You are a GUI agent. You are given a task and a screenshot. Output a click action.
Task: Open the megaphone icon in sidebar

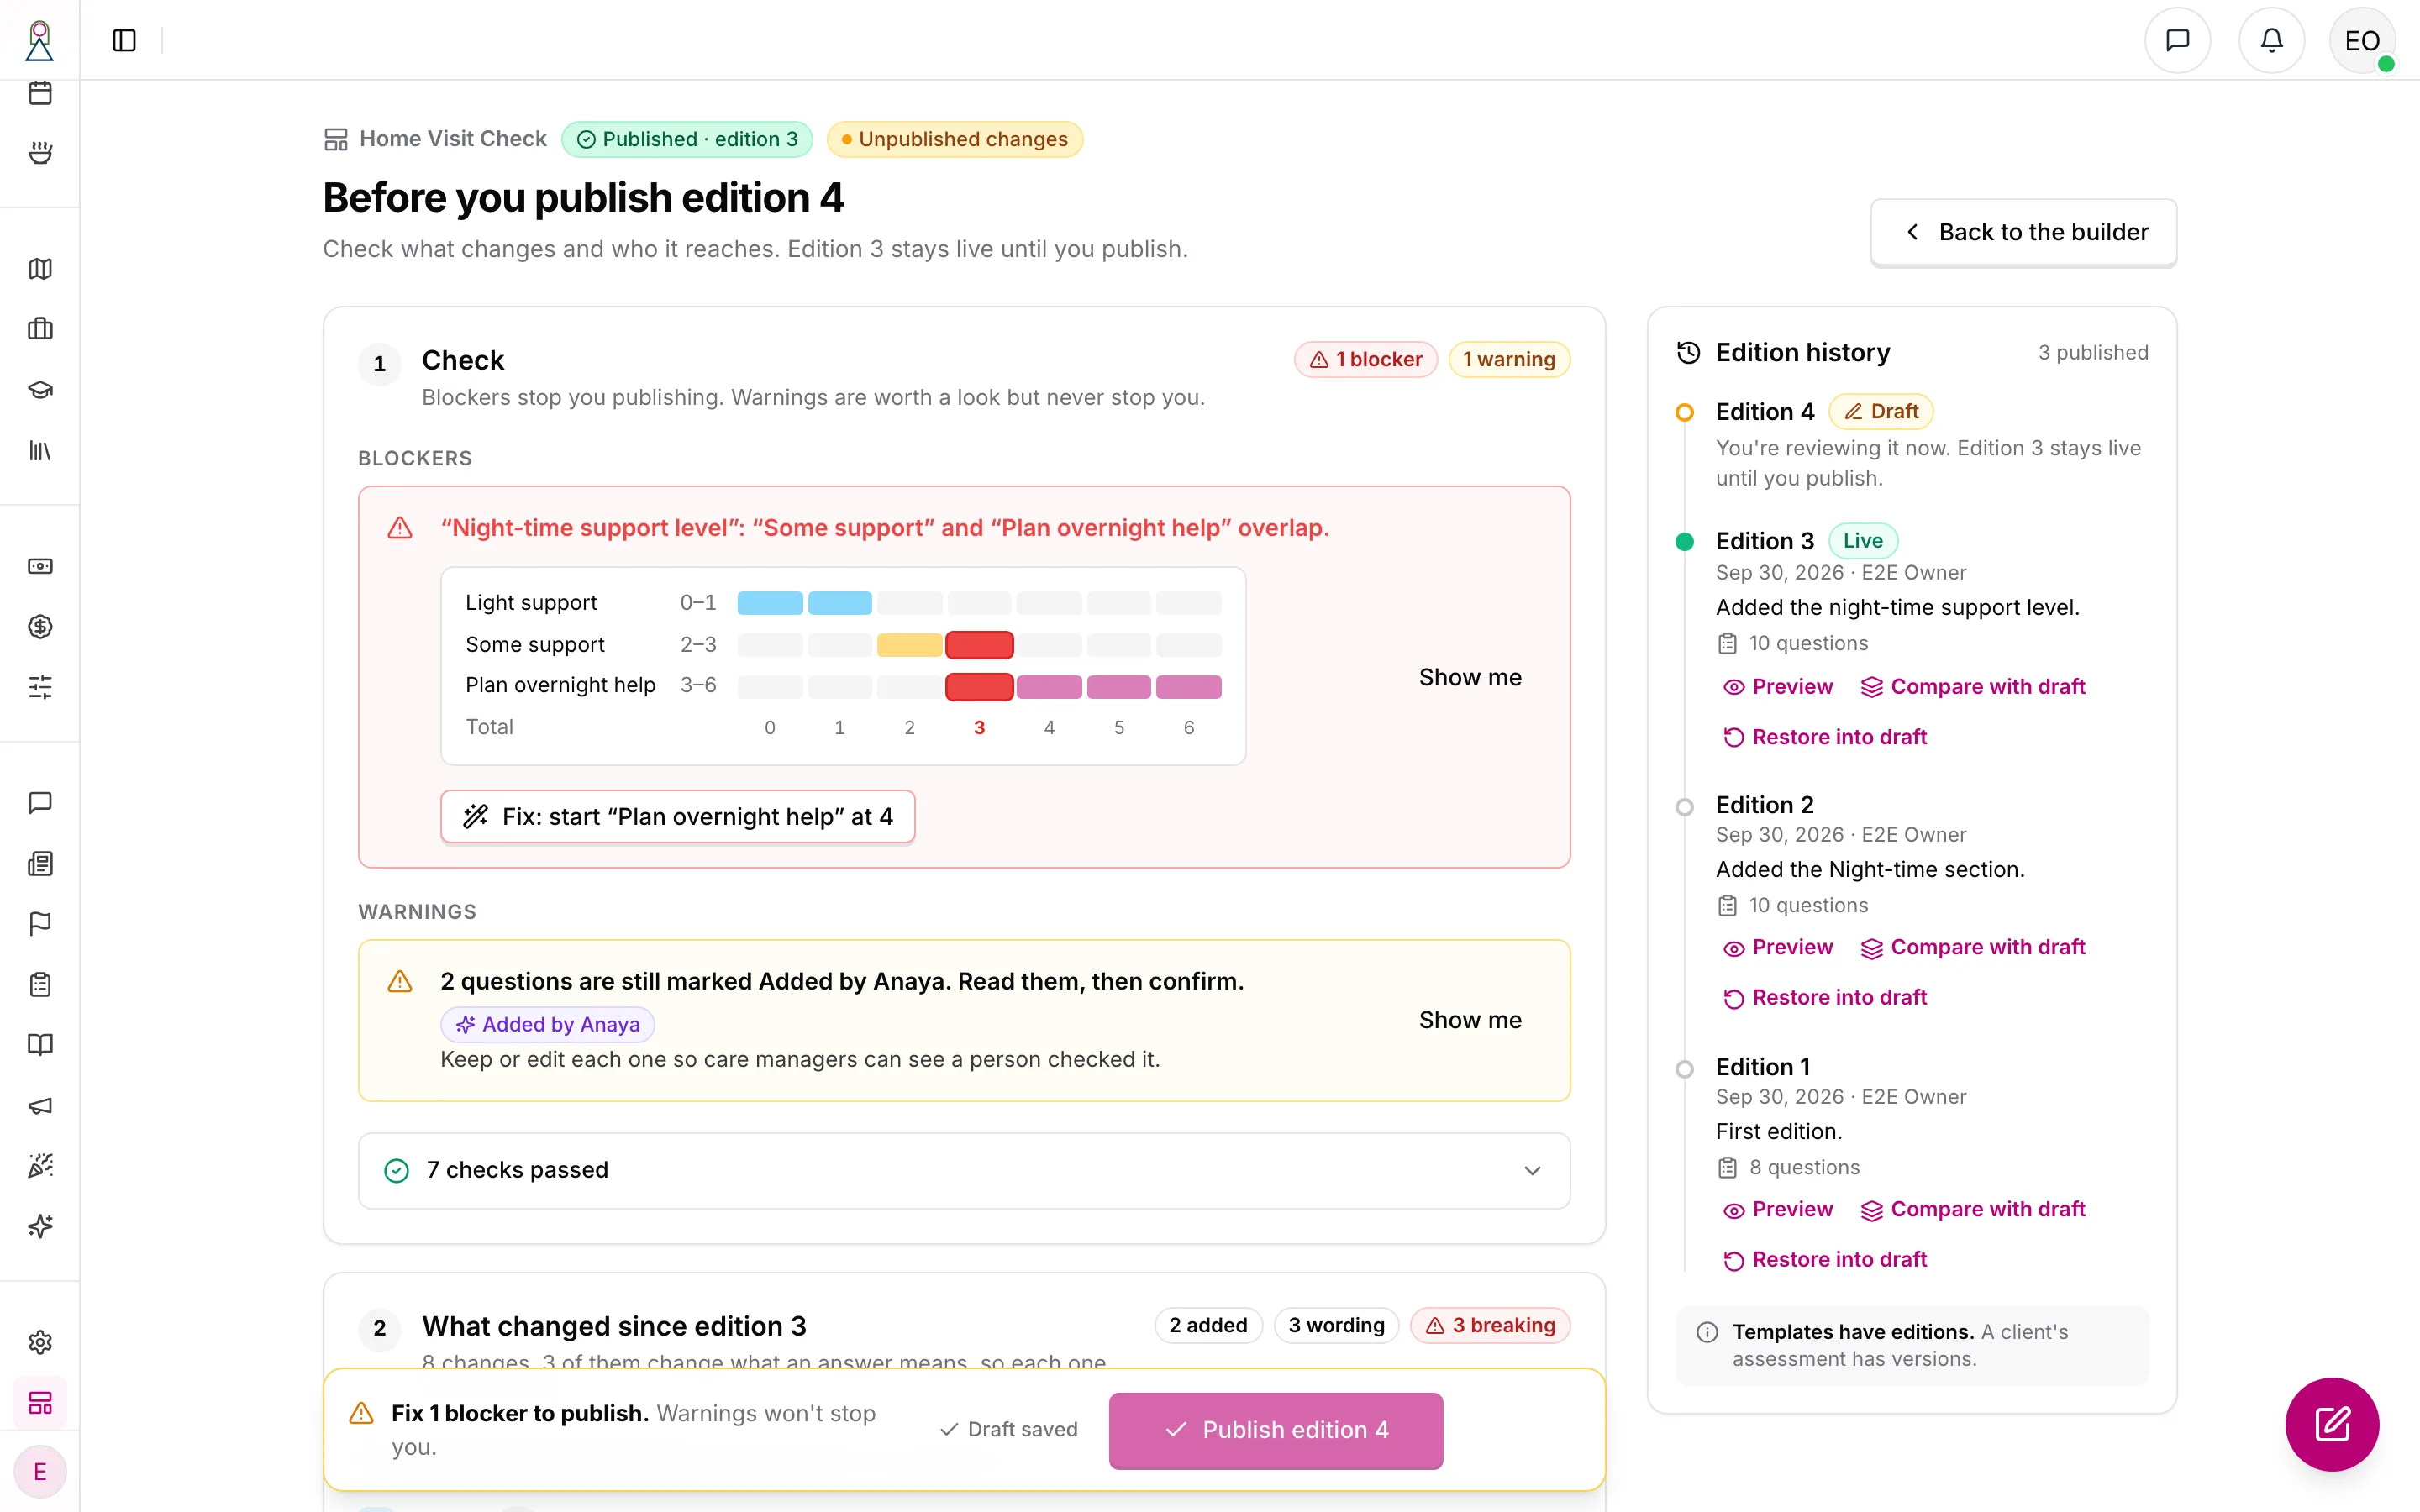40,1105
